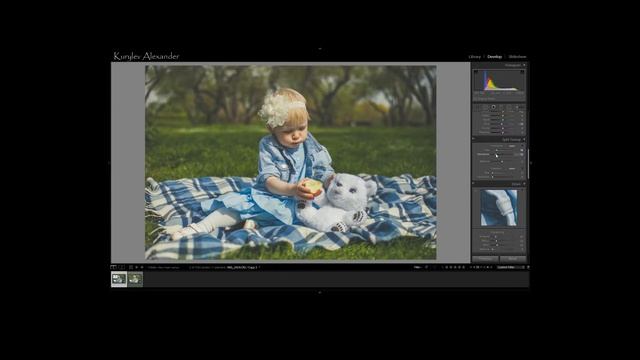640x360 pixels.
Task: Switch to the Library module
Action: [x=474, y=57]
